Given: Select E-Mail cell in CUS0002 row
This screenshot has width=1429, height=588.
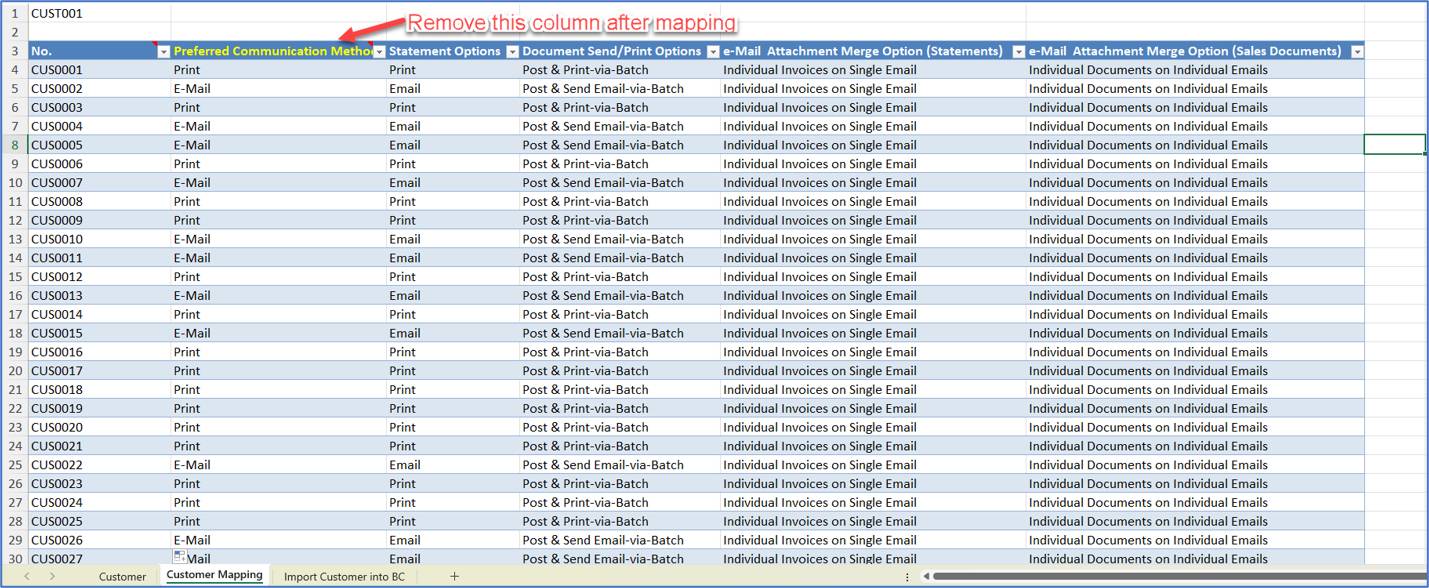Looking at the screenshot, I should [278, 89].
